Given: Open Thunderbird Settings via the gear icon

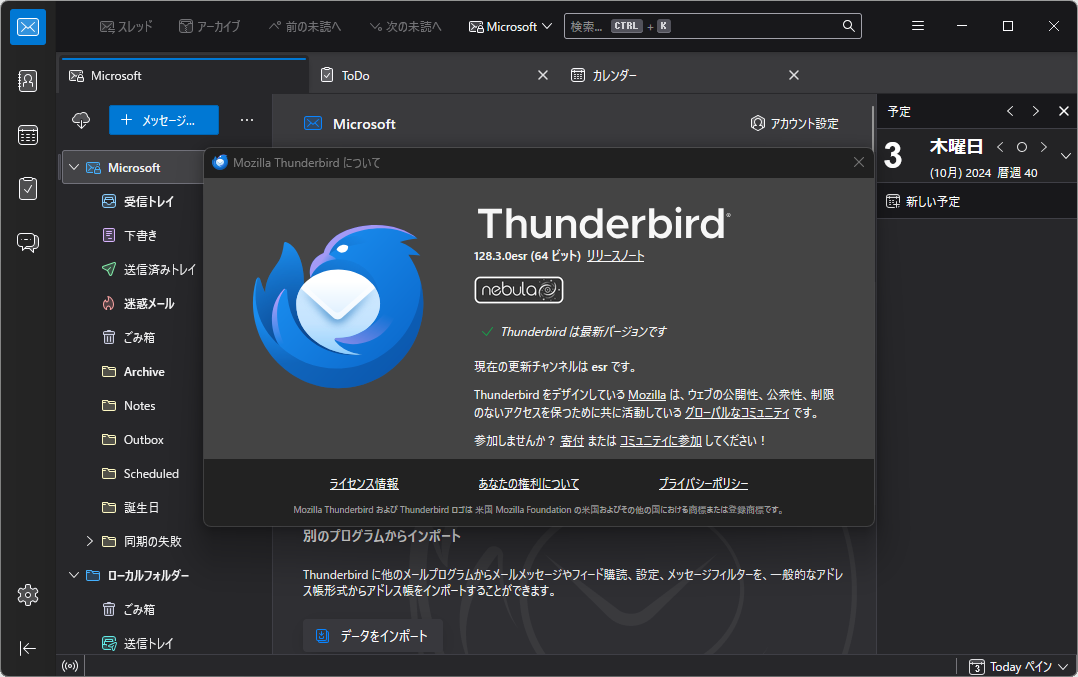Looking at the screenshot, I should (x=27, y=595).
